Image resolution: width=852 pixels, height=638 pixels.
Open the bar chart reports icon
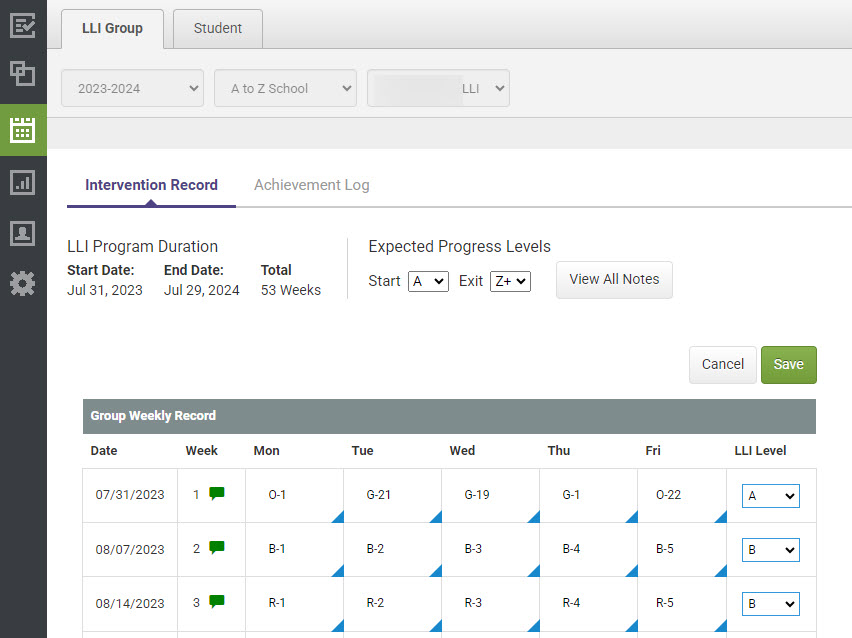[x=23, y=183]
